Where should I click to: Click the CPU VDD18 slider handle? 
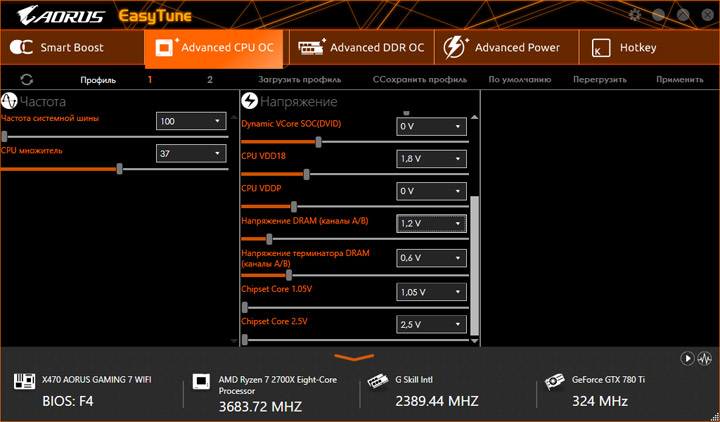pyautogui.click(x=306, y=174)
